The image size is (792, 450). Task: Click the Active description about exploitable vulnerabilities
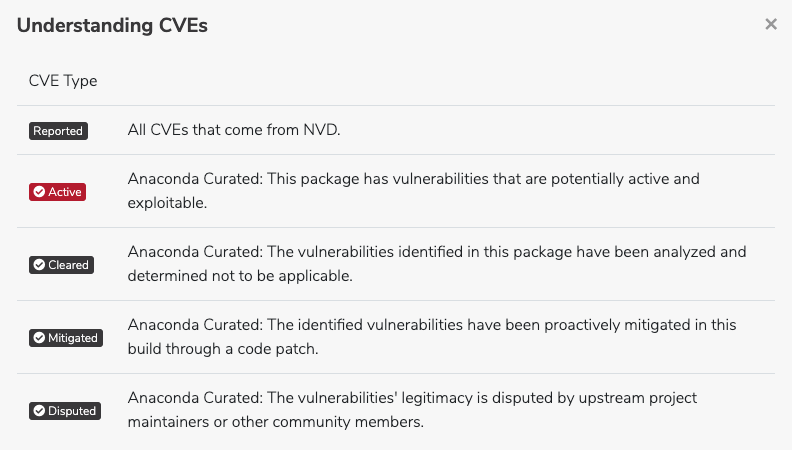click(x=414, y=191)
